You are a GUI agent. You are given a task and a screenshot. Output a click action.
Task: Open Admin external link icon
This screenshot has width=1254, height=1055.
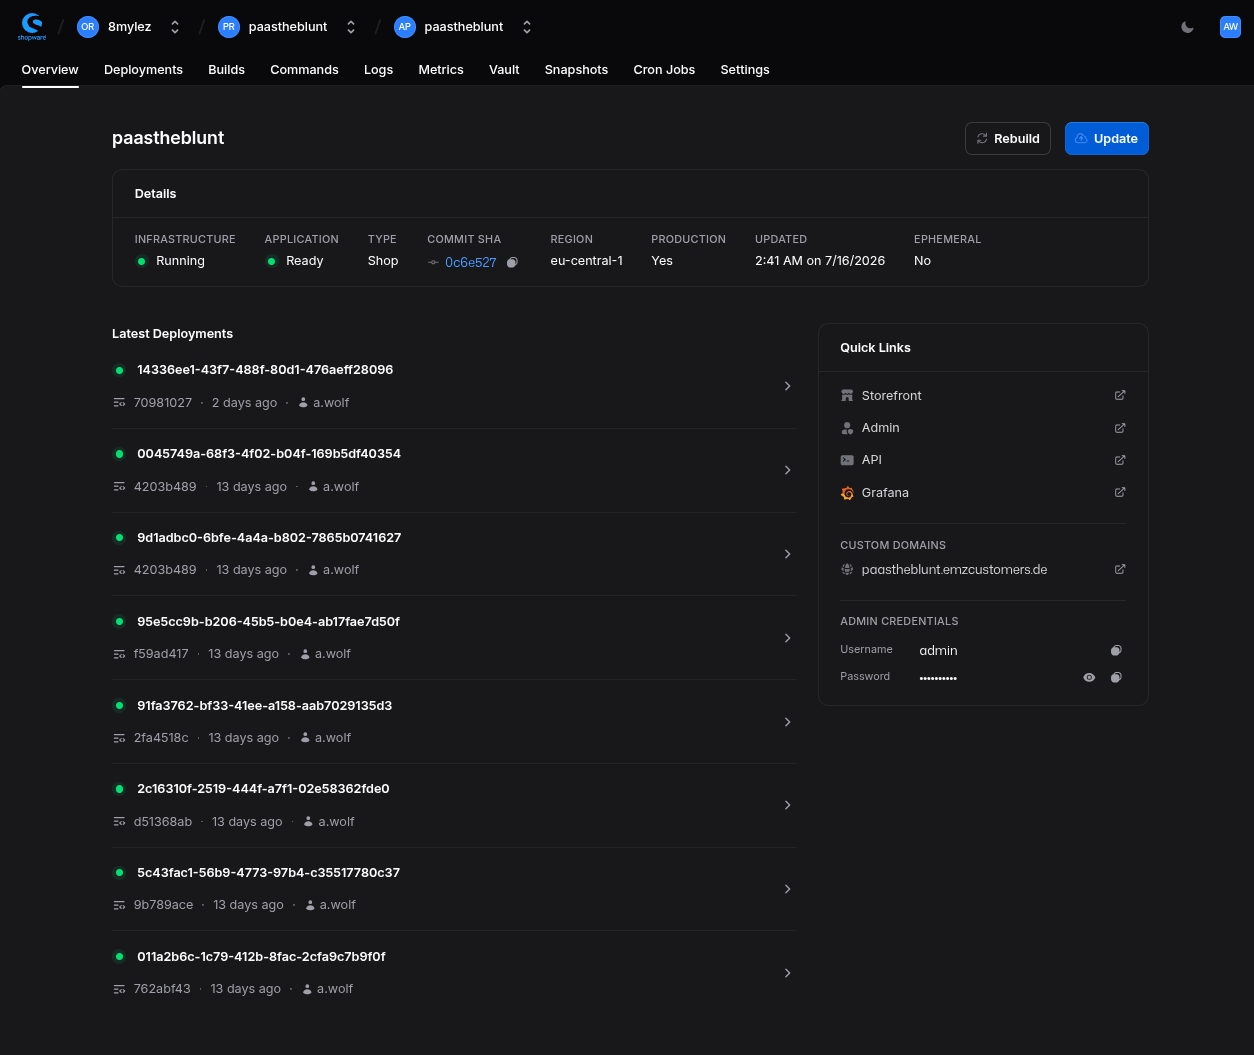[1120, 428]
